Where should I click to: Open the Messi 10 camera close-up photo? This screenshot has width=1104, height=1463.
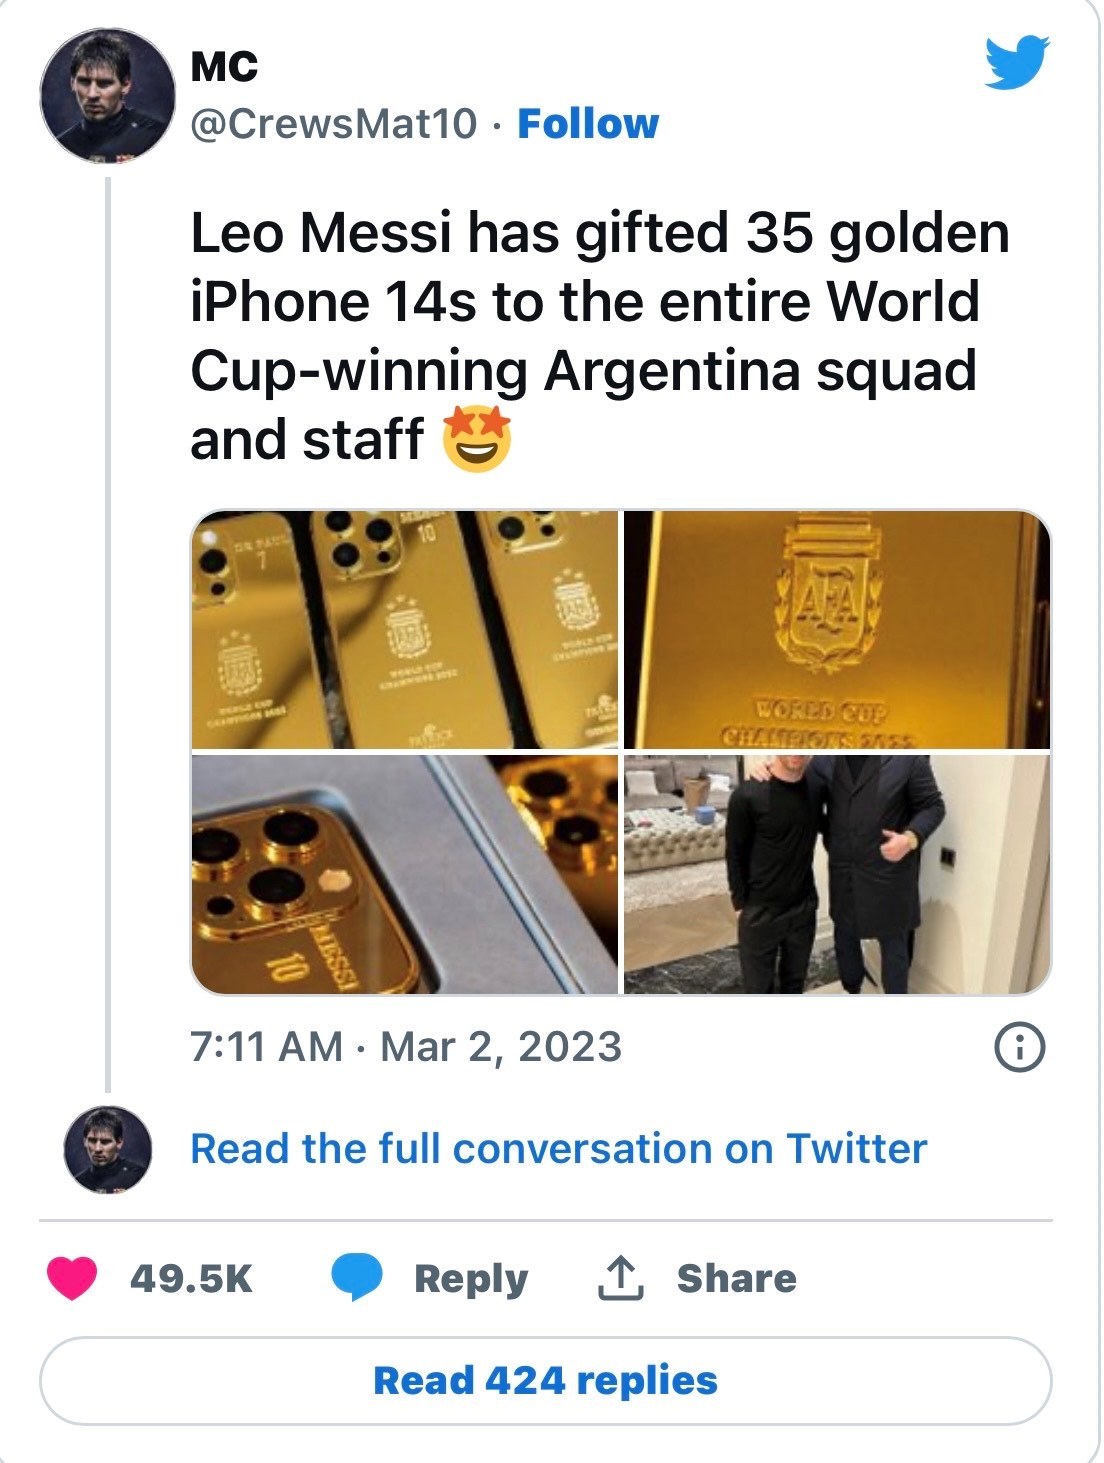[405, 875]
